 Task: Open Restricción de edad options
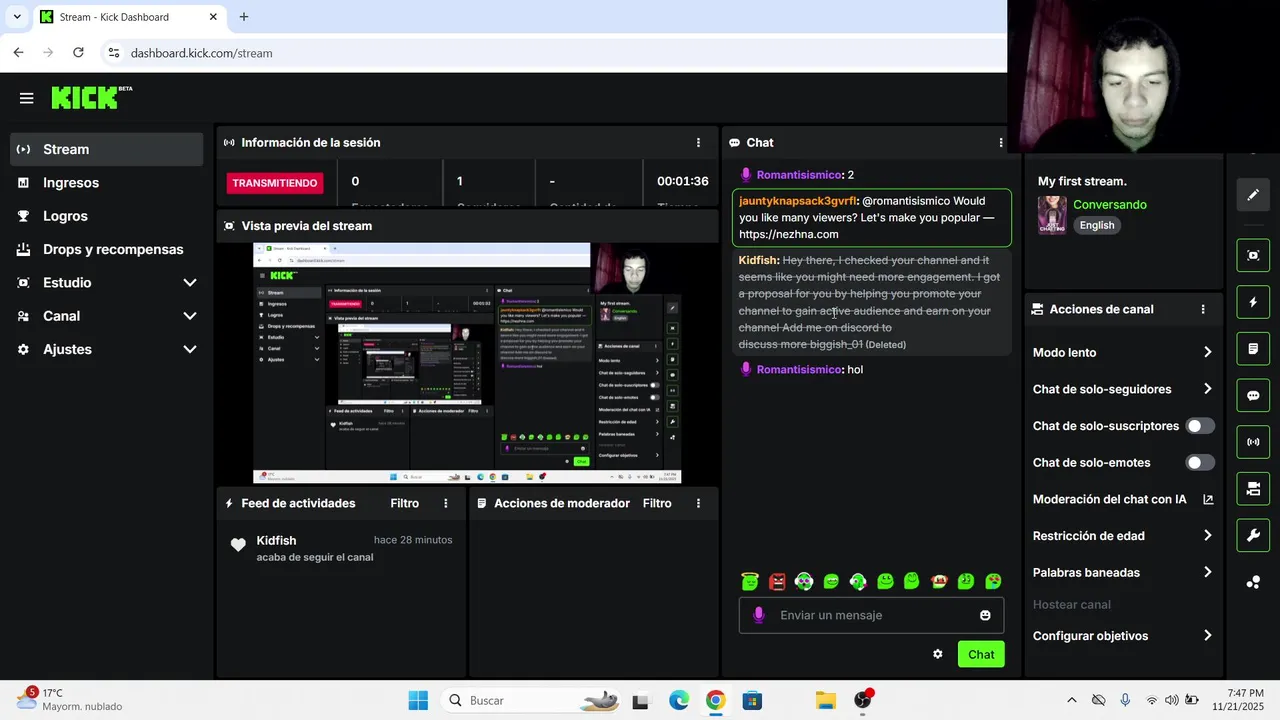click(x=1122, y=536)
